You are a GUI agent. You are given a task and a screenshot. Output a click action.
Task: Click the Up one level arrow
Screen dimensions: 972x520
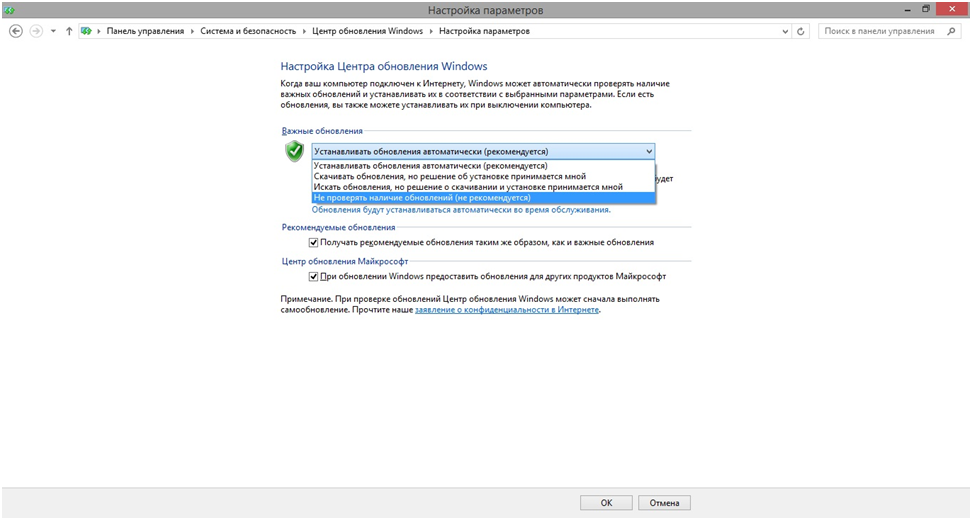69,31
